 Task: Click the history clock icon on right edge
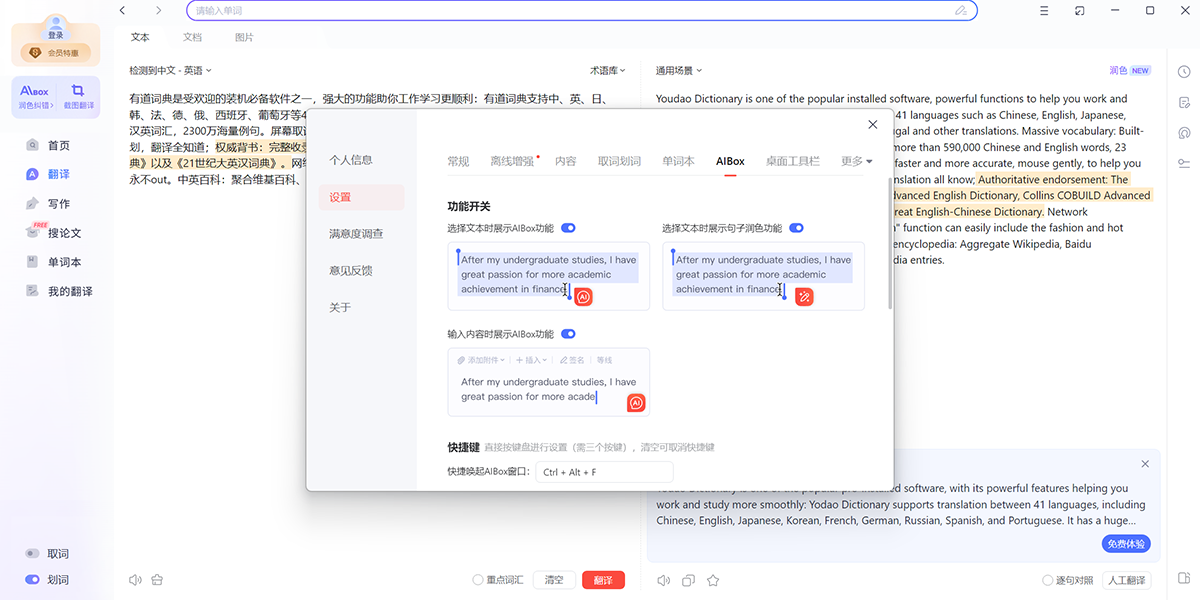1184,72
